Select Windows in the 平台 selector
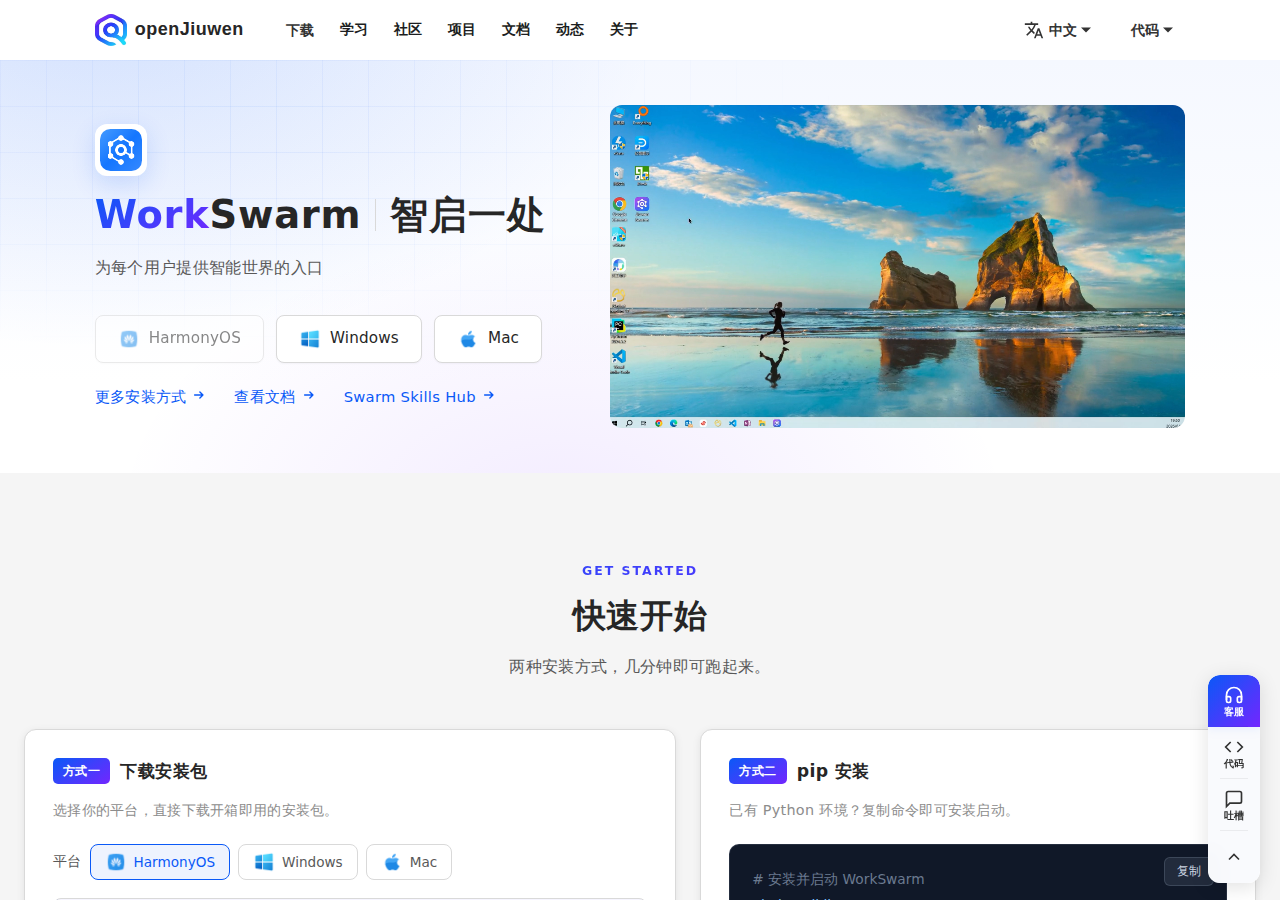The width and height of the screenshot is (1280, 900). 298,862
